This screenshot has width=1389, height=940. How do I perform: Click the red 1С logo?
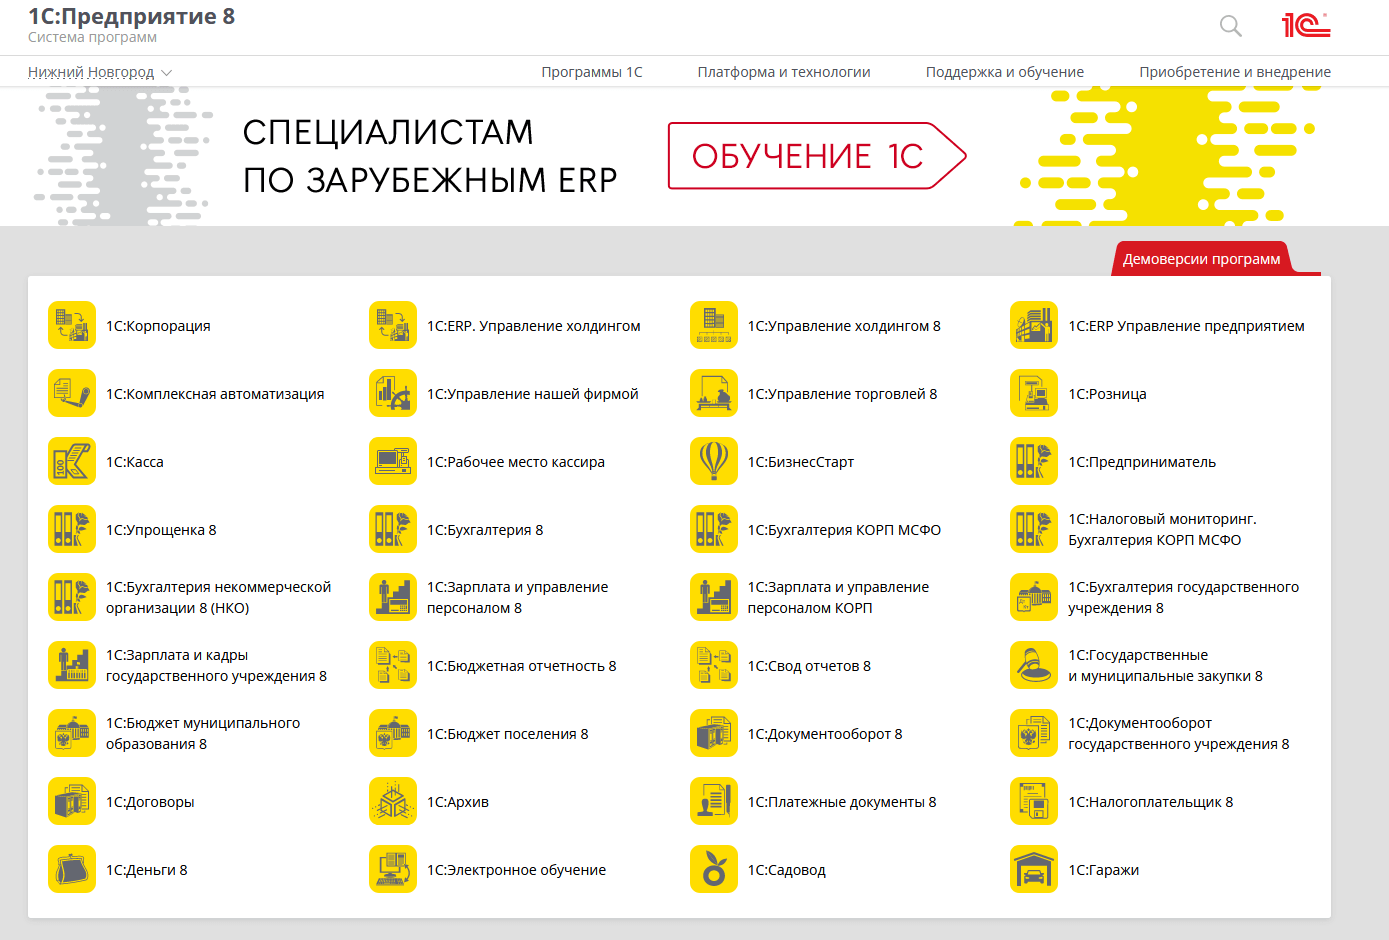tap(1306, 25)
